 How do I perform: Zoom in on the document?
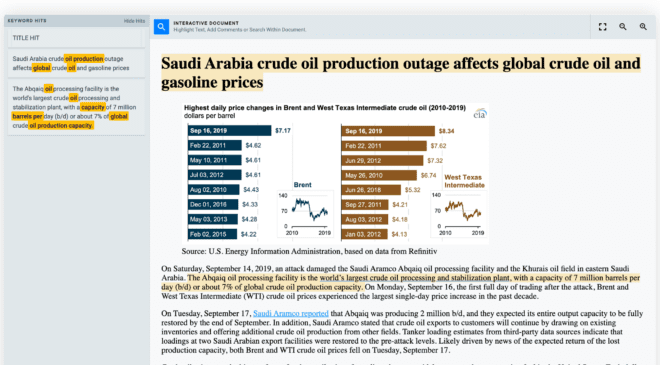(643, 27)
